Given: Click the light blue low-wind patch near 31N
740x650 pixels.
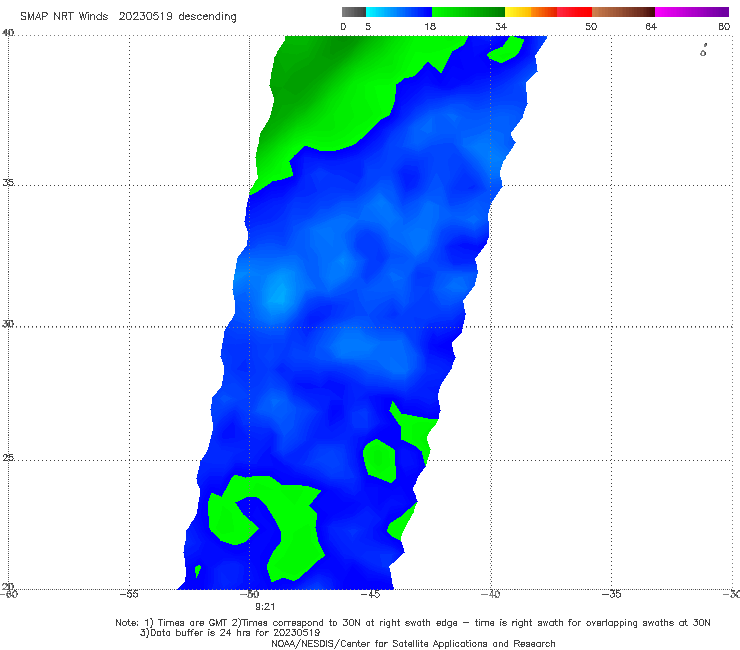Looking at the screenshot, I should tap(279, 292).
